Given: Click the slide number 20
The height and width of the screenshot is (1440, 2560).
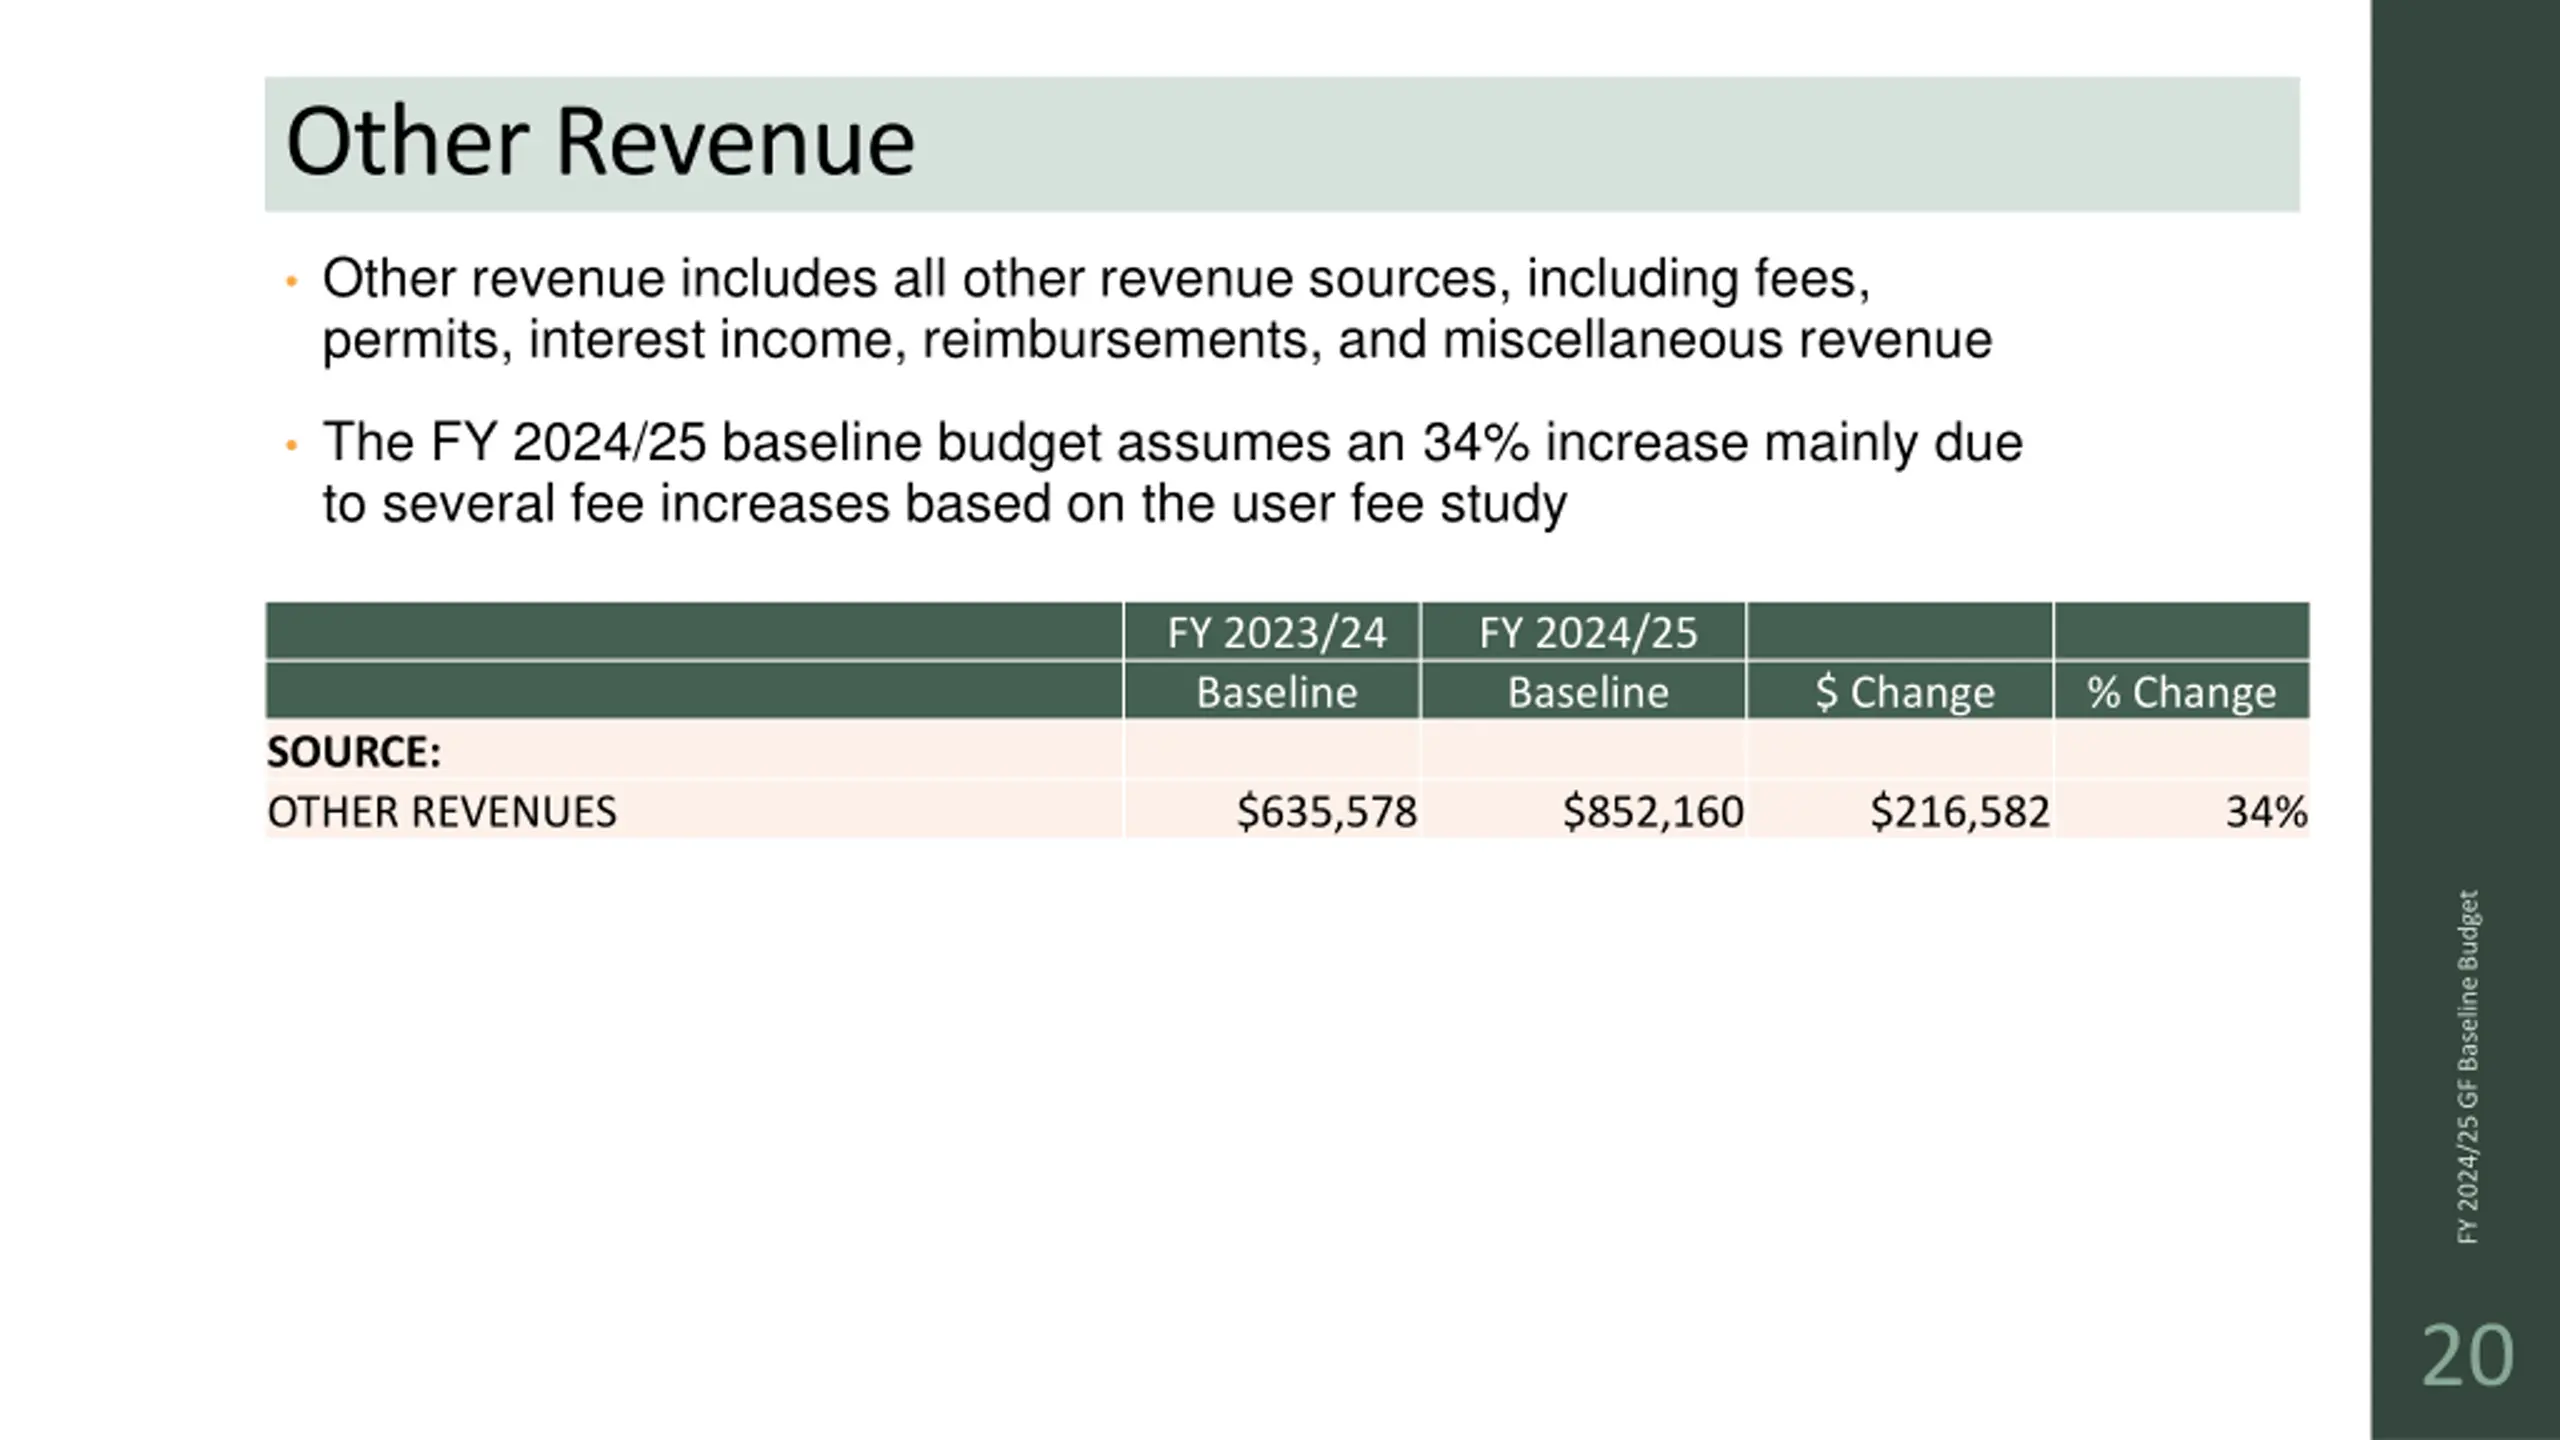Looking at the screenshot, I should 2467,1356.
